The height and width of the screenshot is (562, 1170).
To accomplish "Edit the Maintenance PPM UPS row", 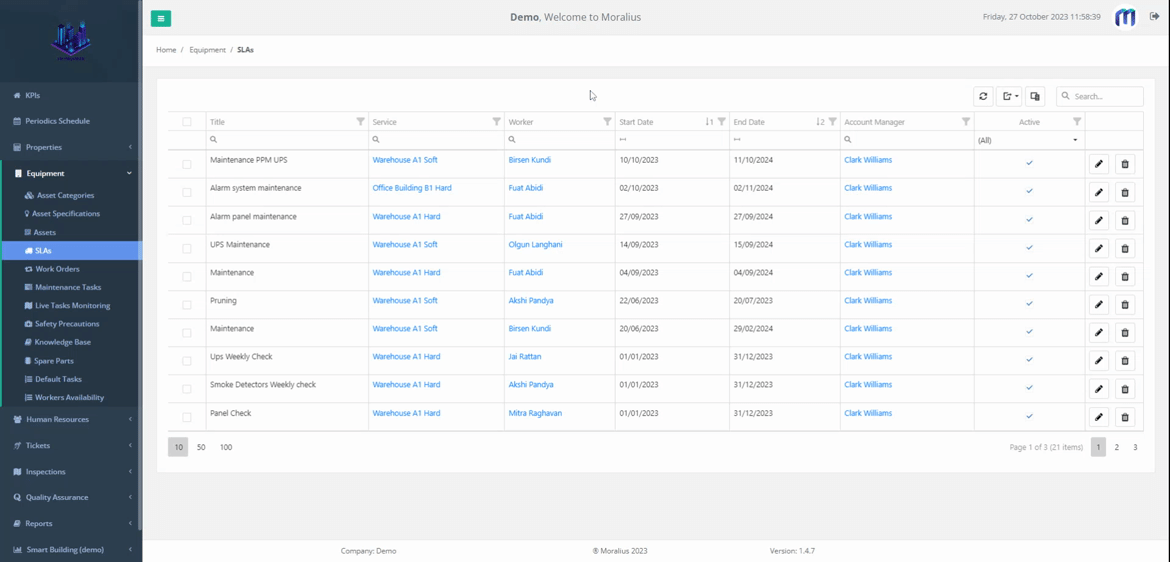I will tap(1098, 164).
